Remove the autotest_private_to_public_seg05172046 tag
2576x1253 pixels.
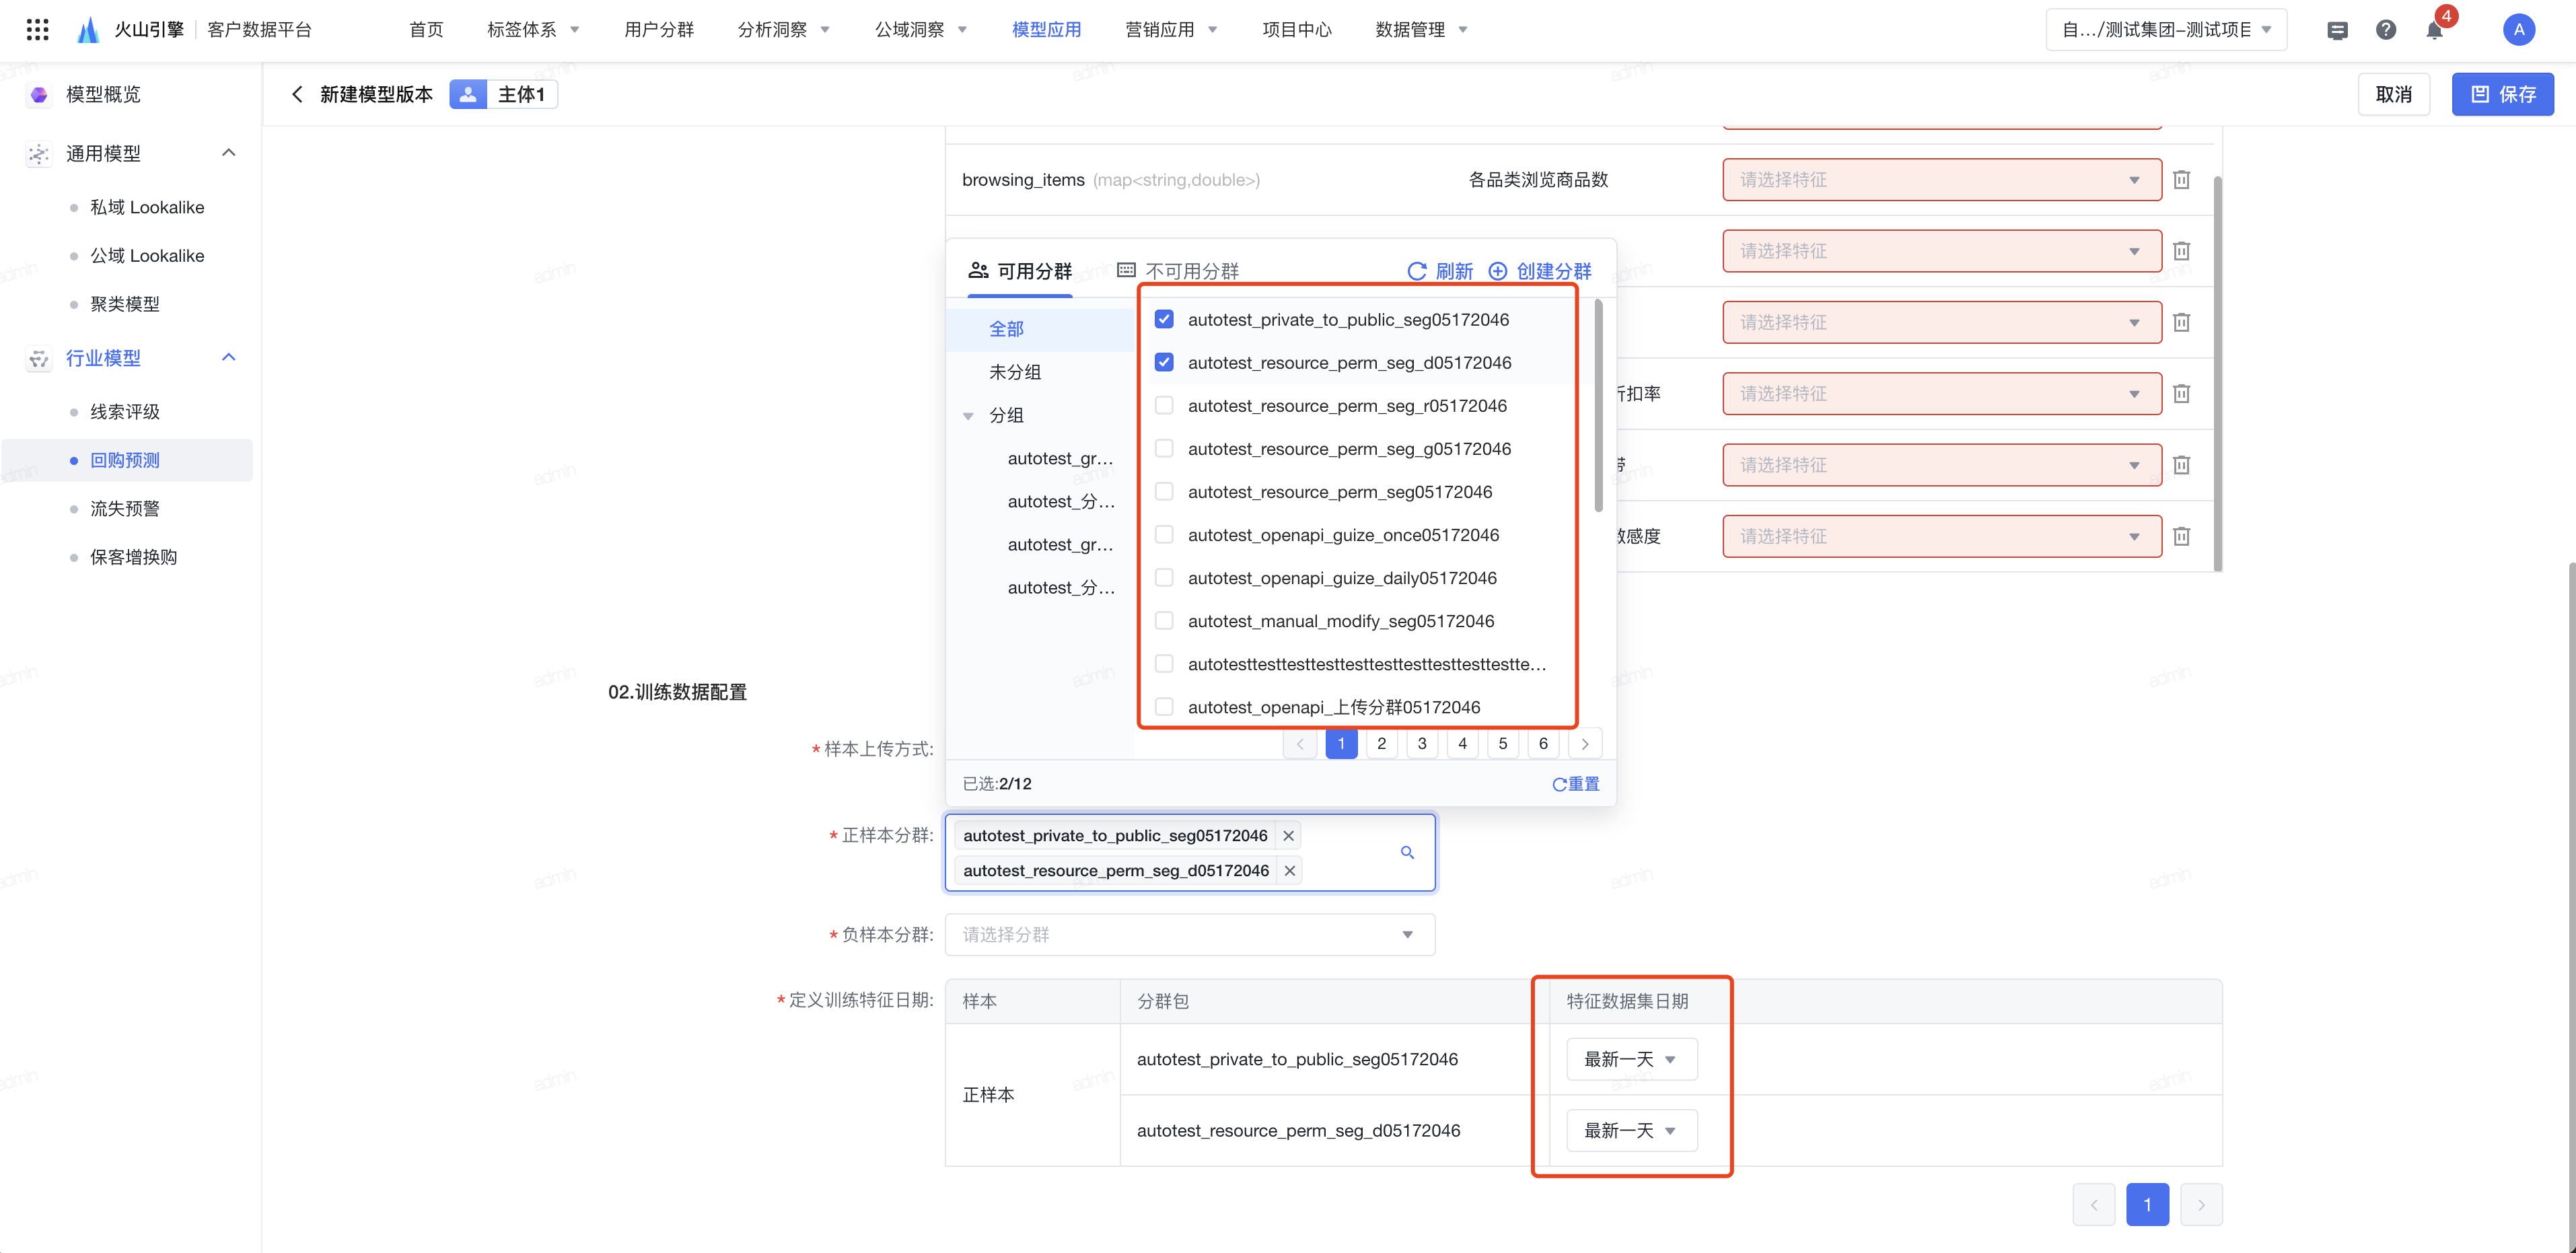(1289, 836)
